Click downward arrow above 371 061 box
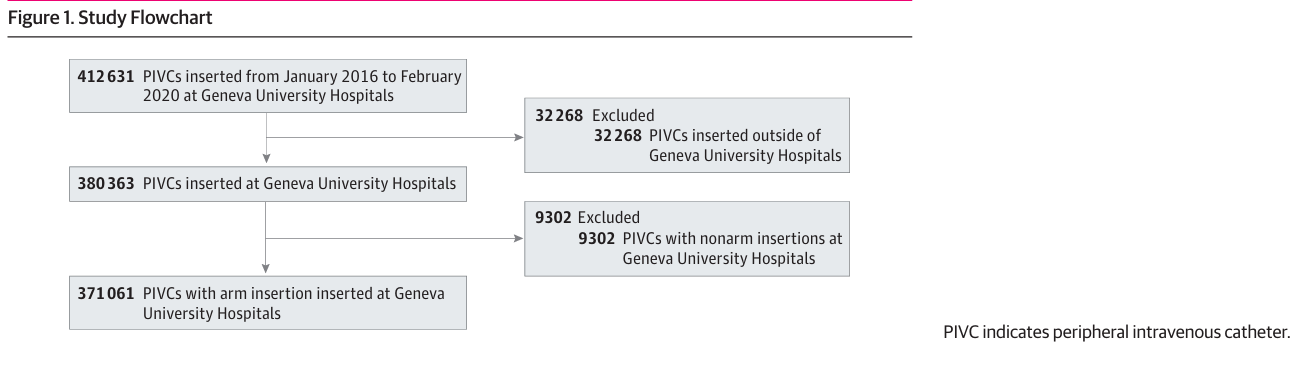 (x=266, y=267)
